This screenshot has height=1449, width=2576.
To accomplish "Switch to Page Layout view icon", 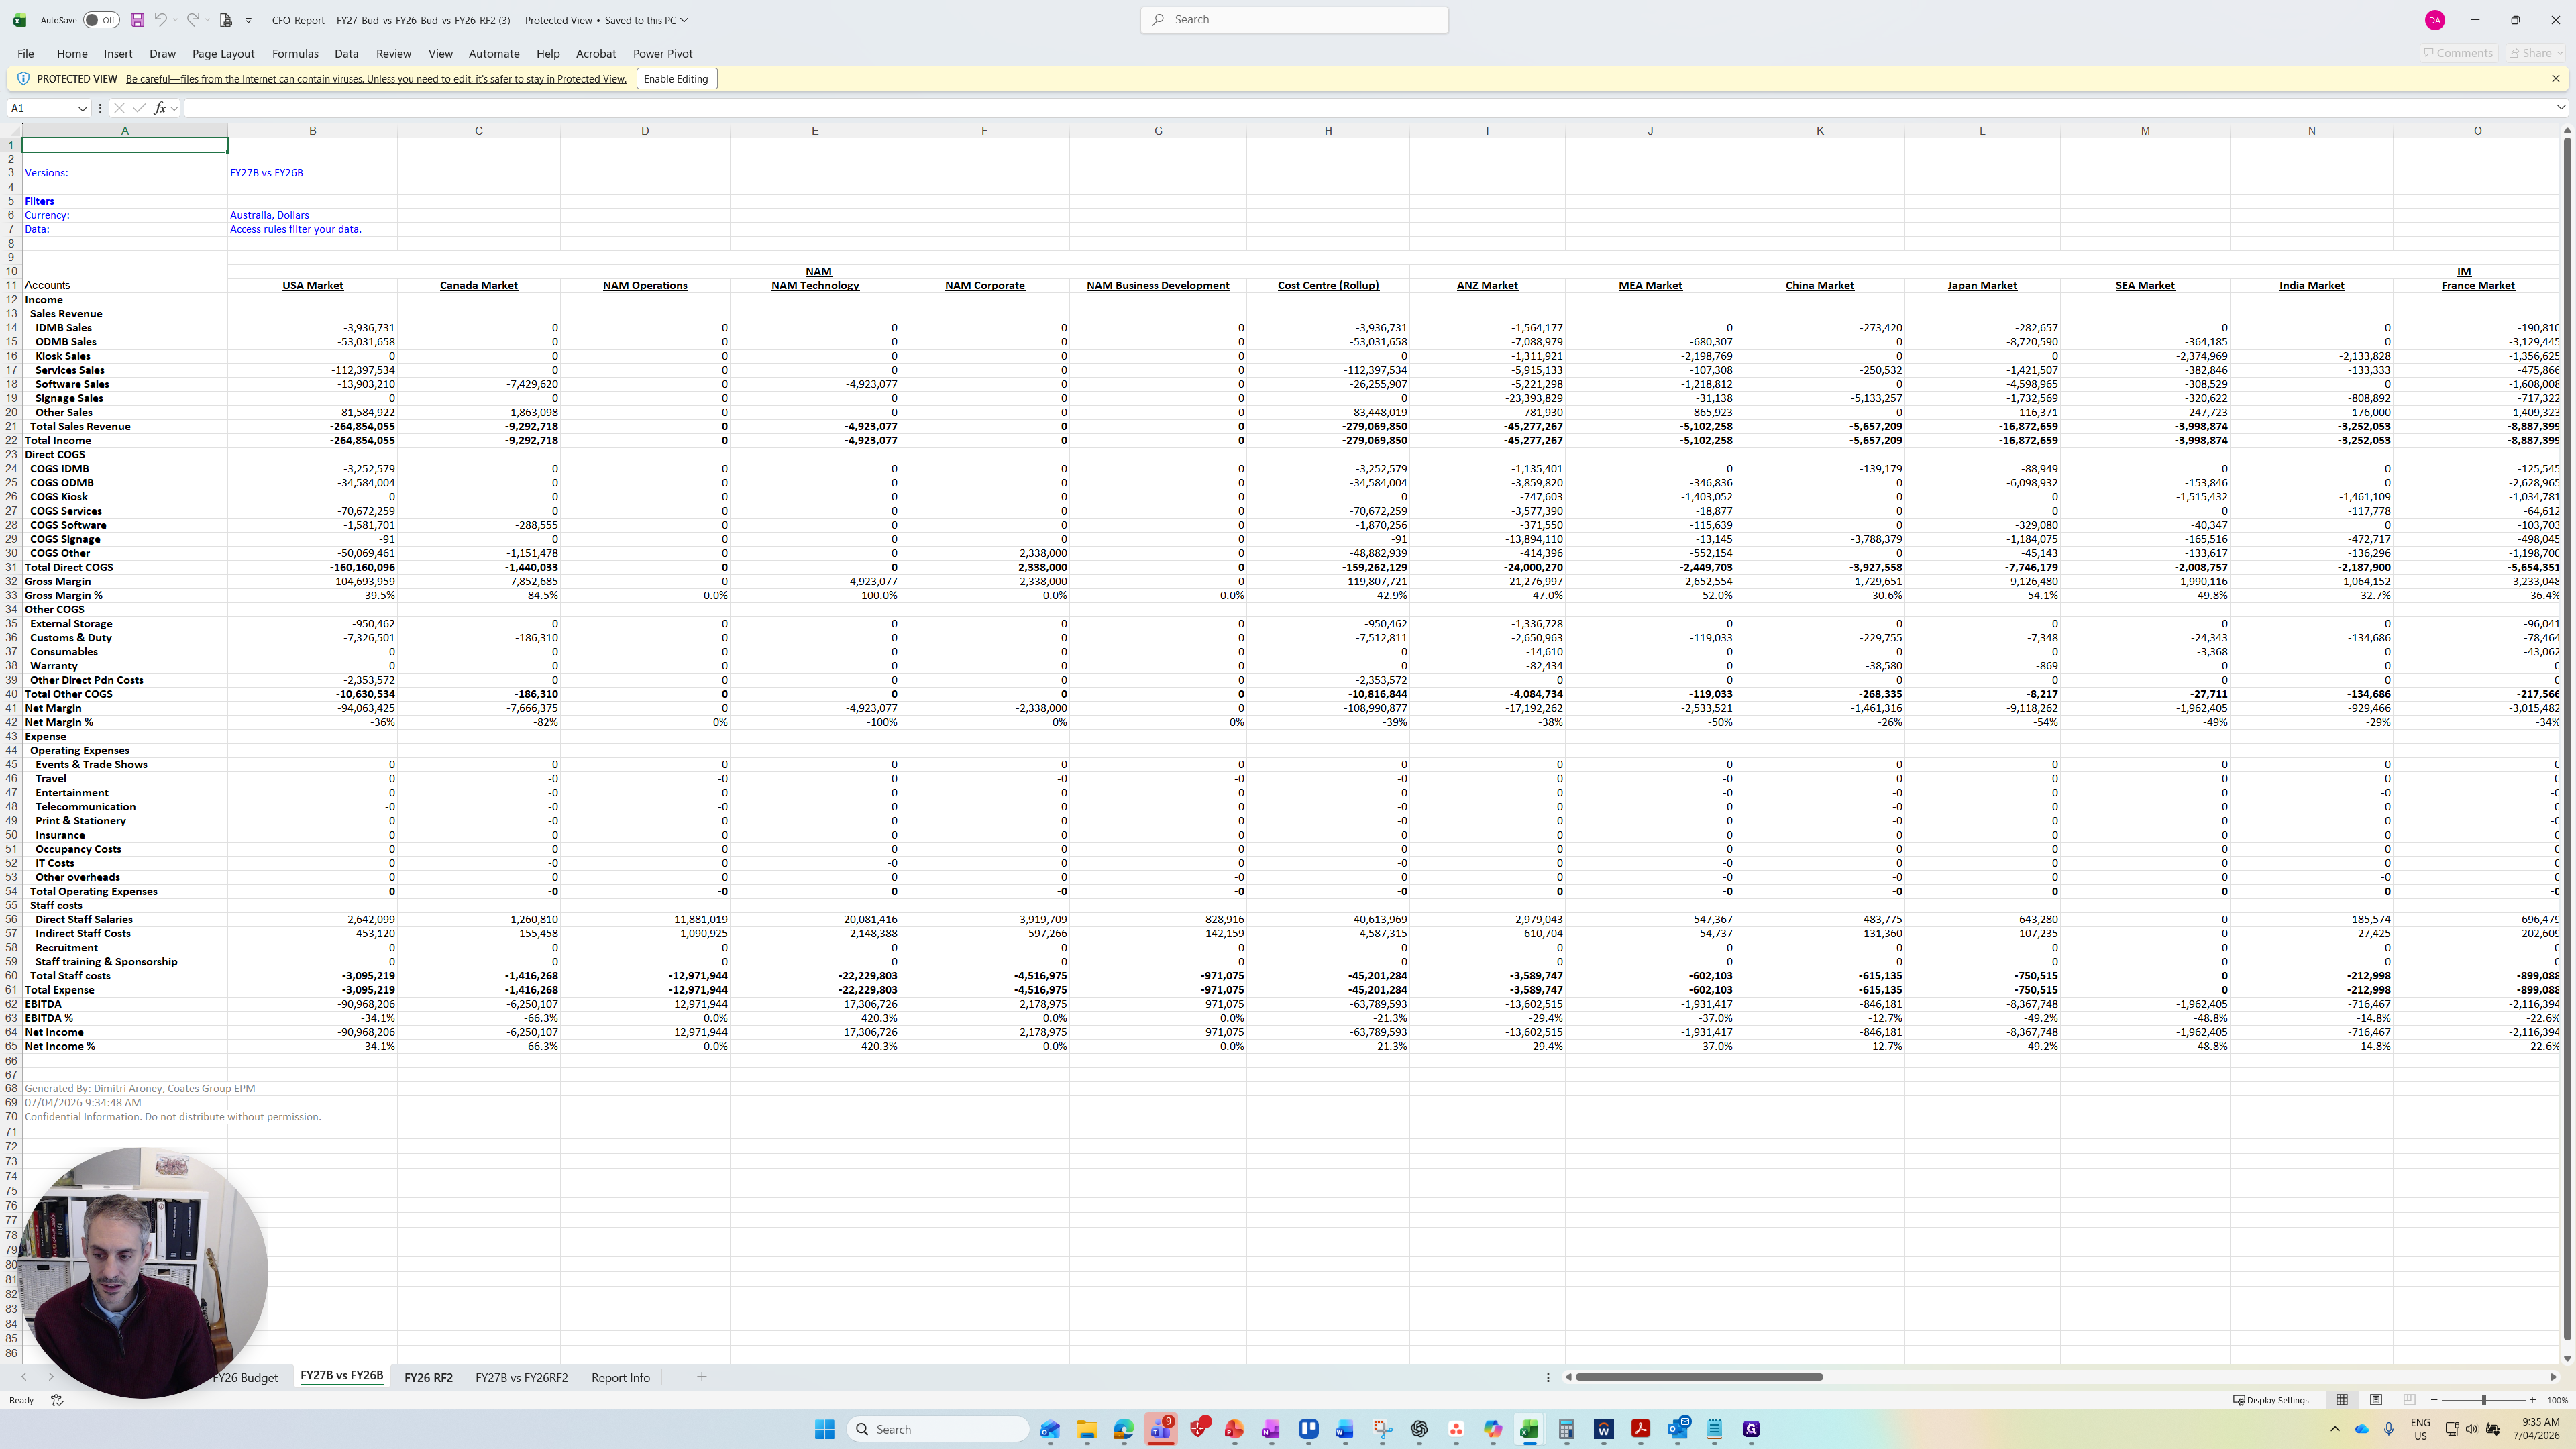I will click(x=2376, y=1400).
